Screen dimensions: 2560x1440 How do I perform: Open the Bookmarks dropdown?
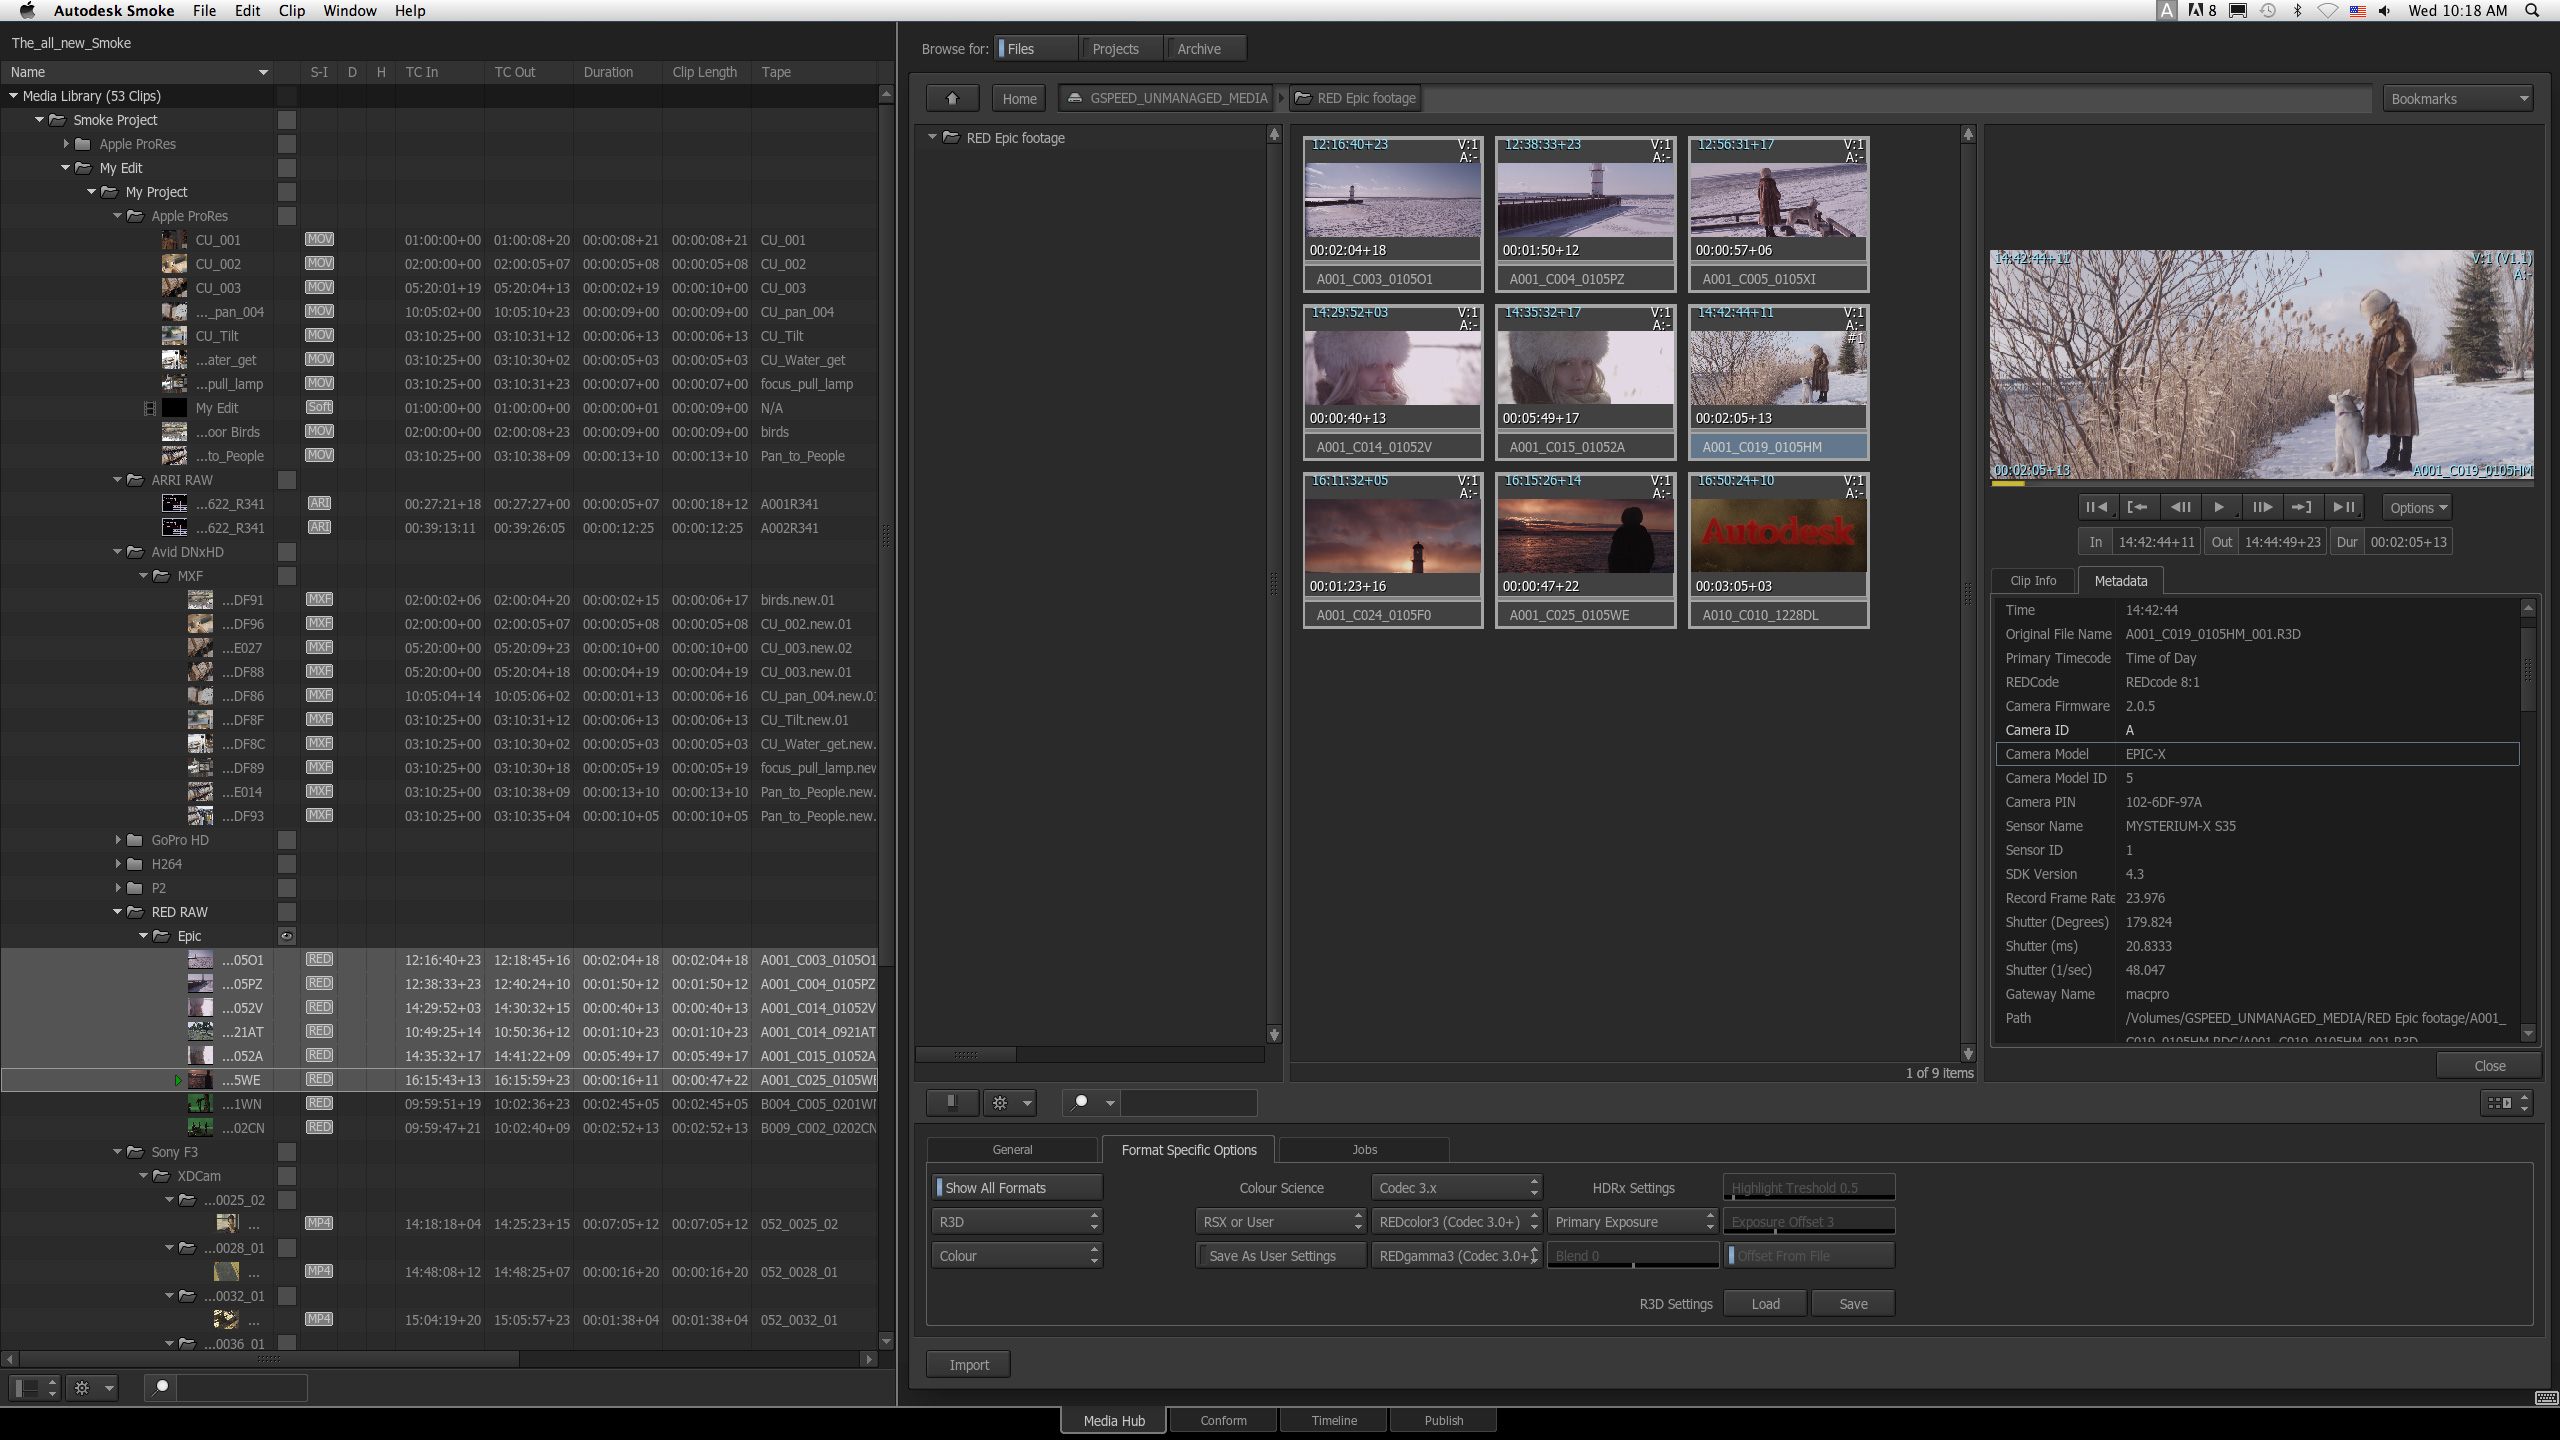click(x=2457, y=98)
